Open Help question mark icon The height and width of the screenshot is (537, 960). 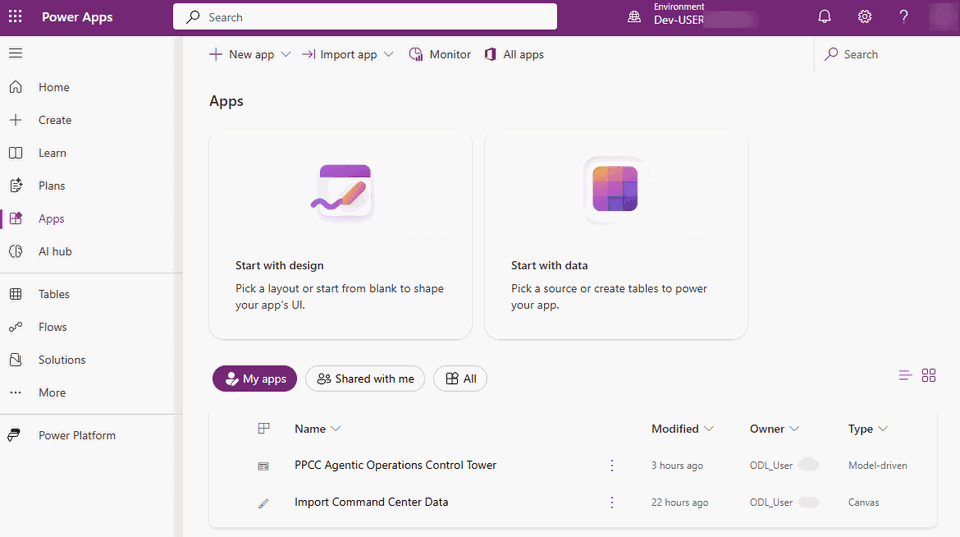[904, 17]
